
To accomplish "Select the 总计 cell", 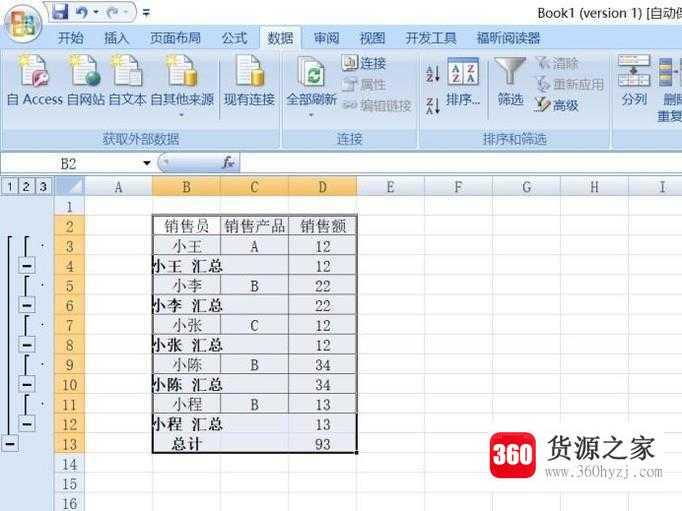I will click(187, 444).
